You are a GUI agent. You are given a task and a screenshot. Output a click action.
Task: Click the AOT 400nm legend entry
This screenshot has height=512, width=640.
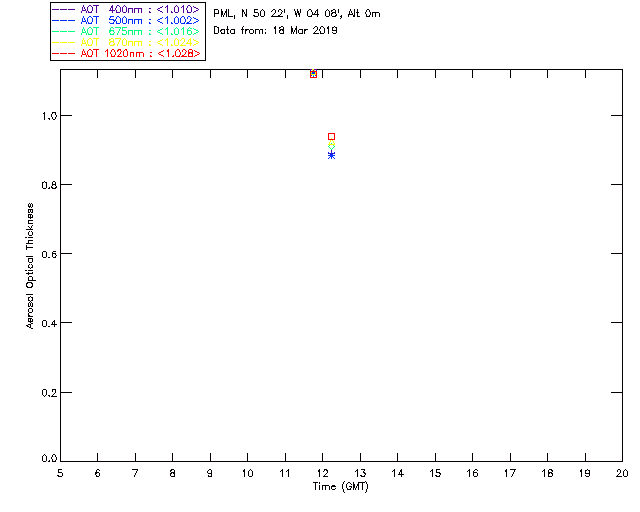[126, 9]
